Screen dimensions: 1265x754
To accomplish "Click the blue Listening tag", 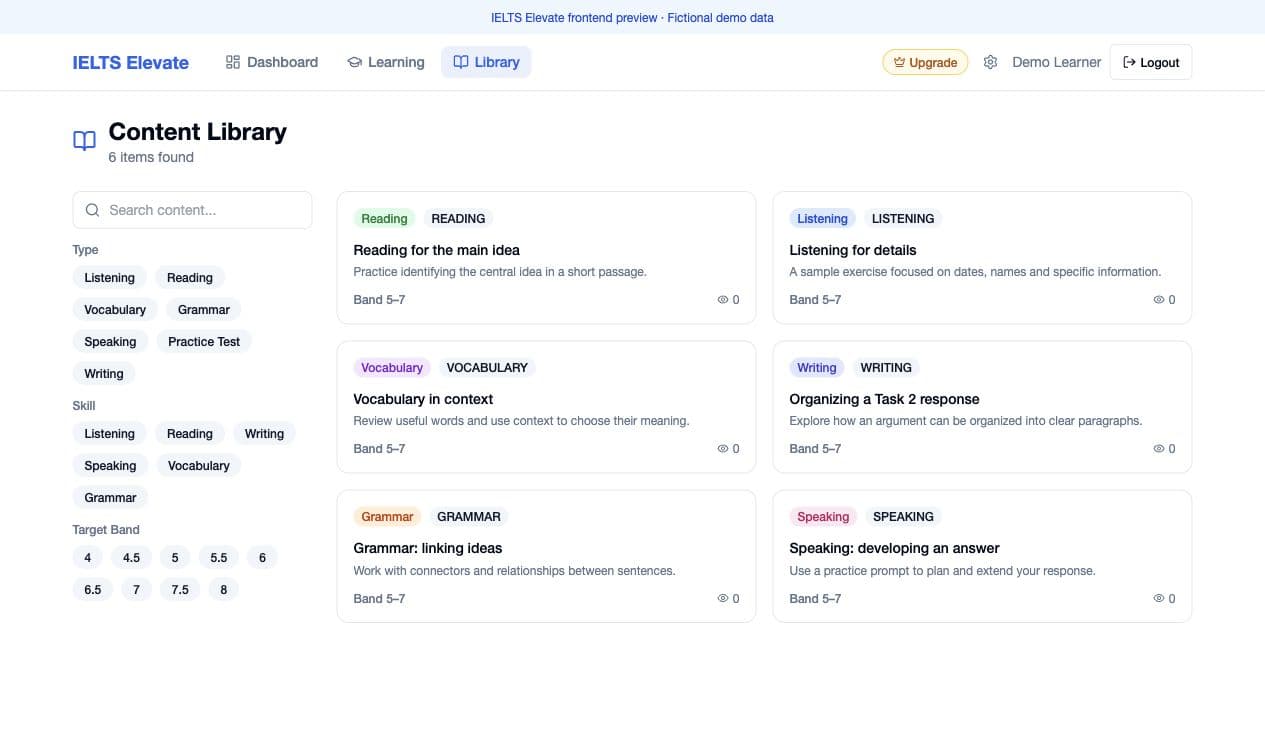I will (822, 219).
